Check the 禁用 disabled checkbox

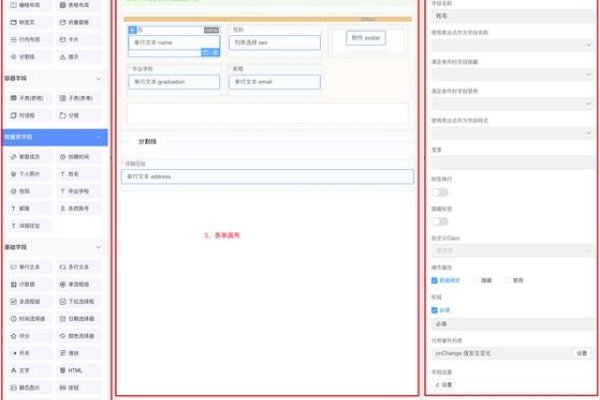coord(507,281)
